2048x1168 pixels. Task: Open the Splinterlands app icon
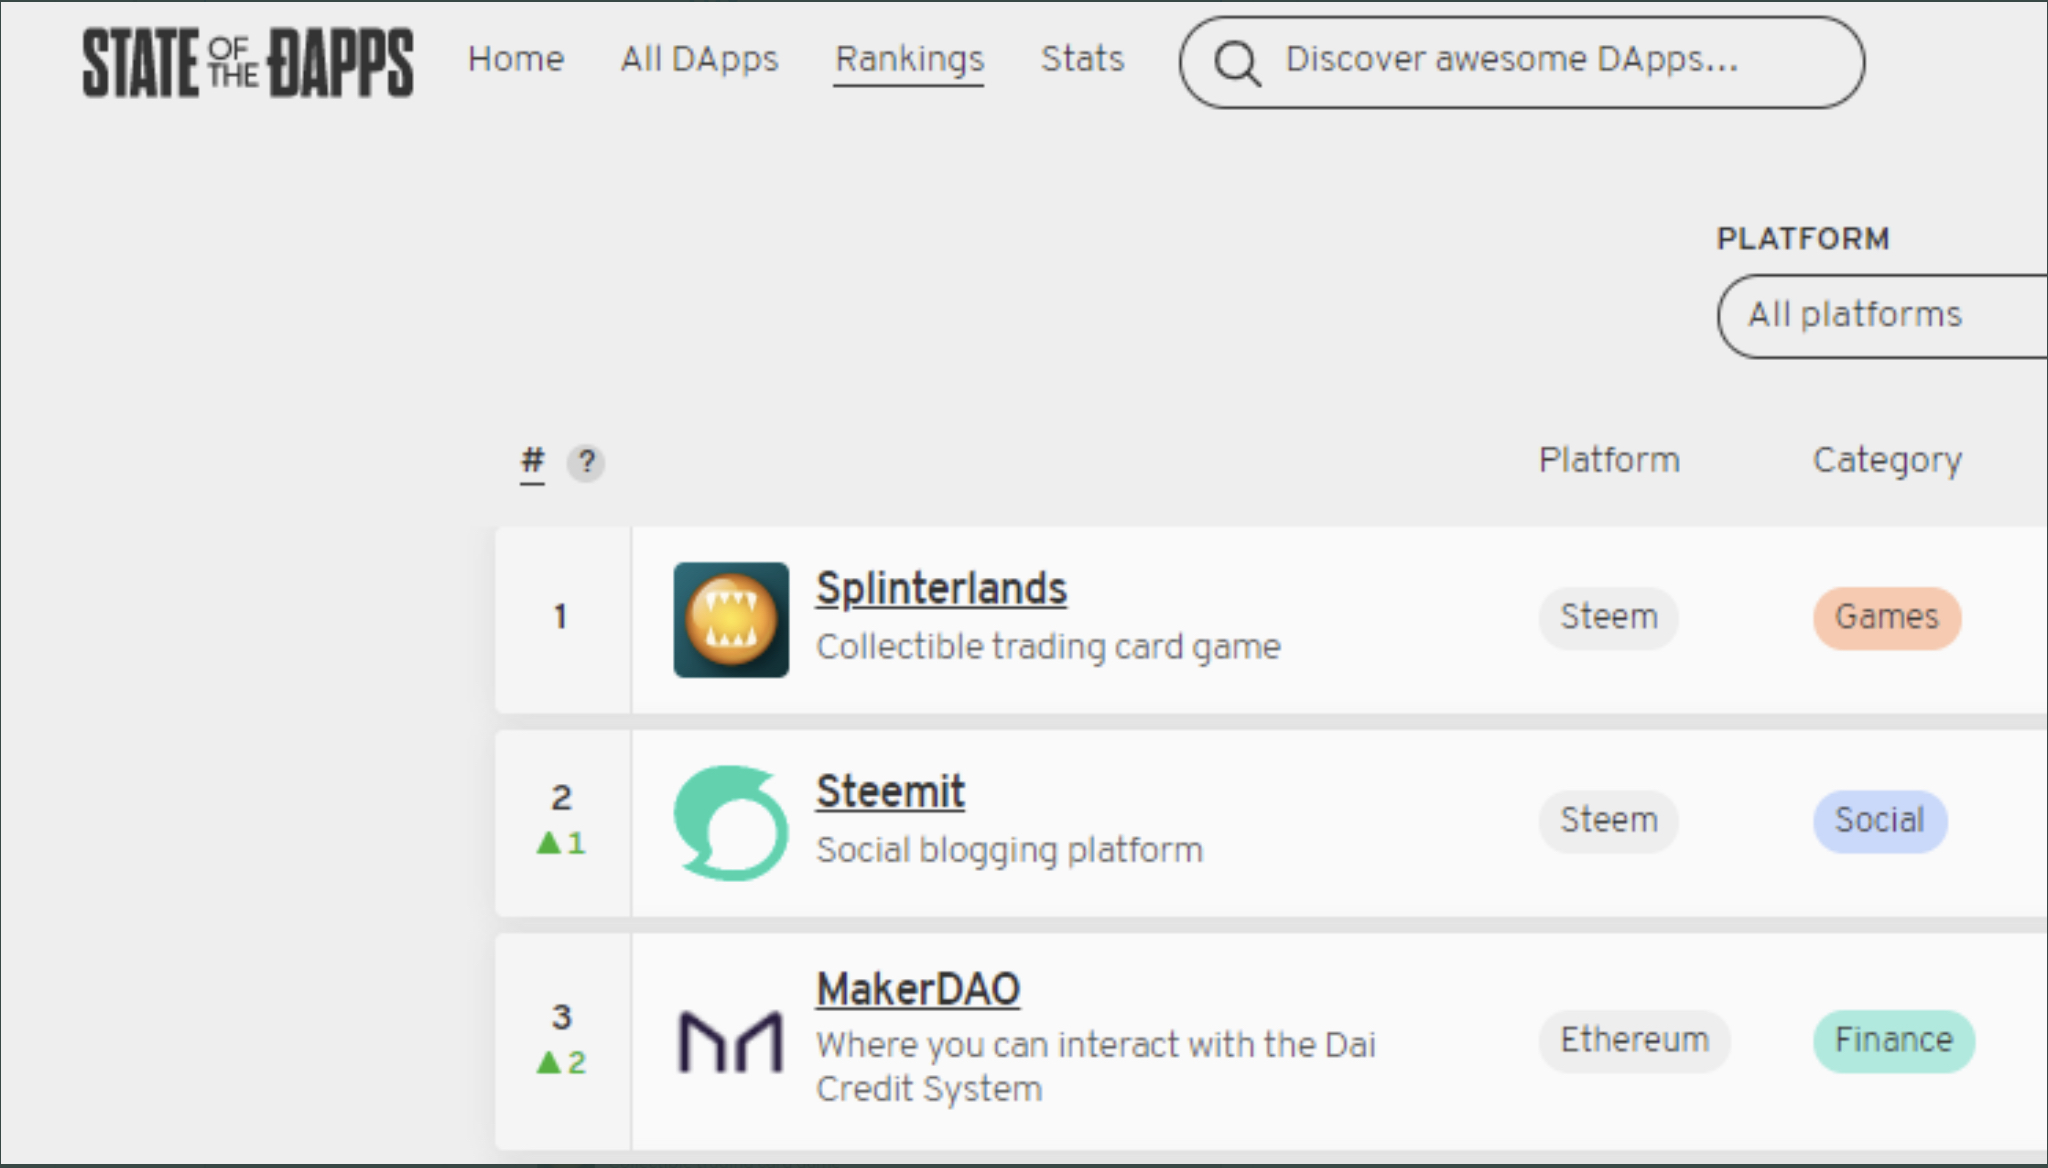731,619
